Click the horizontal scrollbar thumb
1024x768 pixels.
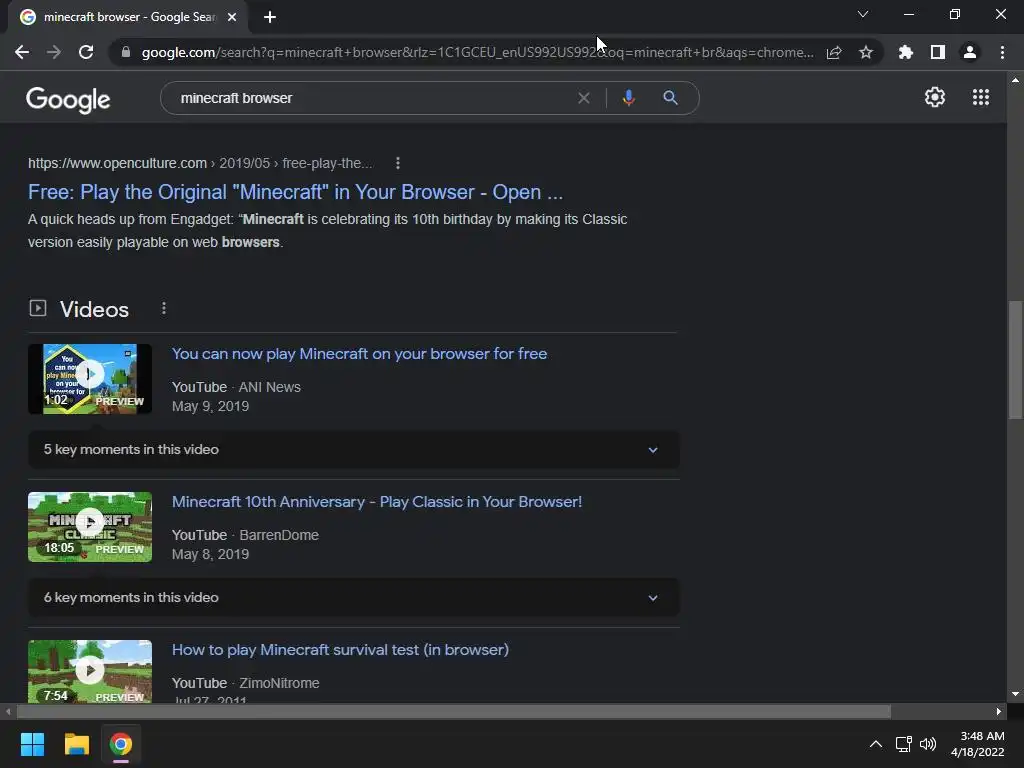[x=454, y=712]
